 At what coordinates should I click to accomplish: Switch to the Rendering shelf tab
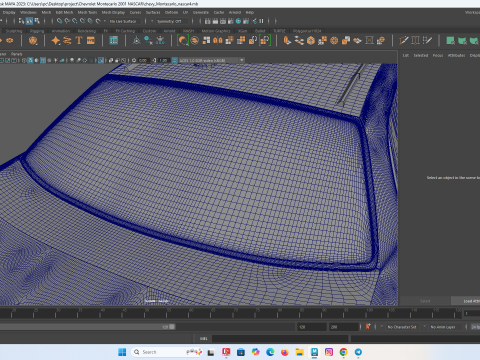pos(87,31)
